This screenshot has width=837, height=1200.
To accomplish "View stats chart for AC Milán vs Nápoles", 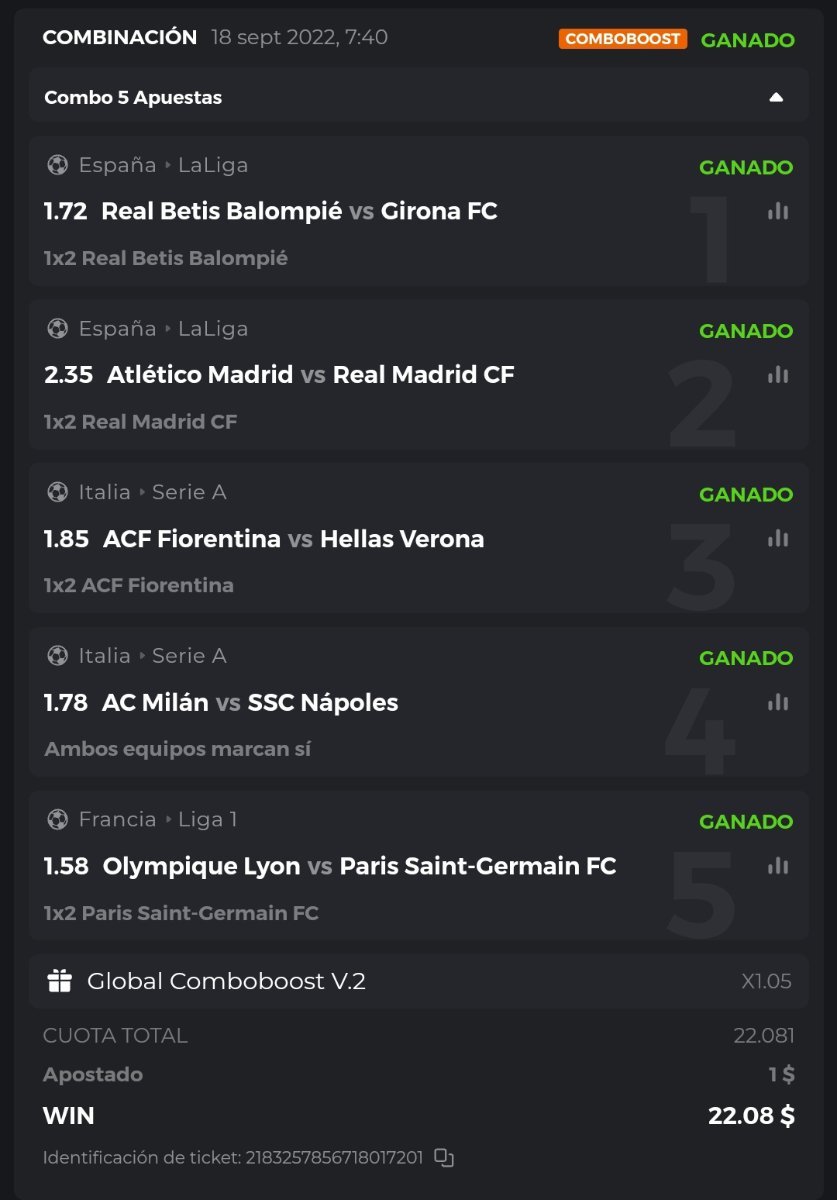I will [778, 702].
